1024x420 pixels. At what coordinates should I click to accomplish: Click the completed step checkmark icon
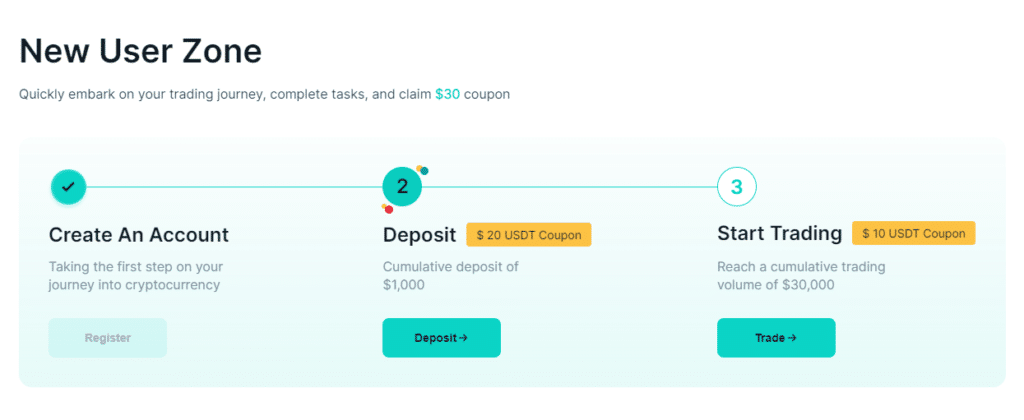(68, 186)
